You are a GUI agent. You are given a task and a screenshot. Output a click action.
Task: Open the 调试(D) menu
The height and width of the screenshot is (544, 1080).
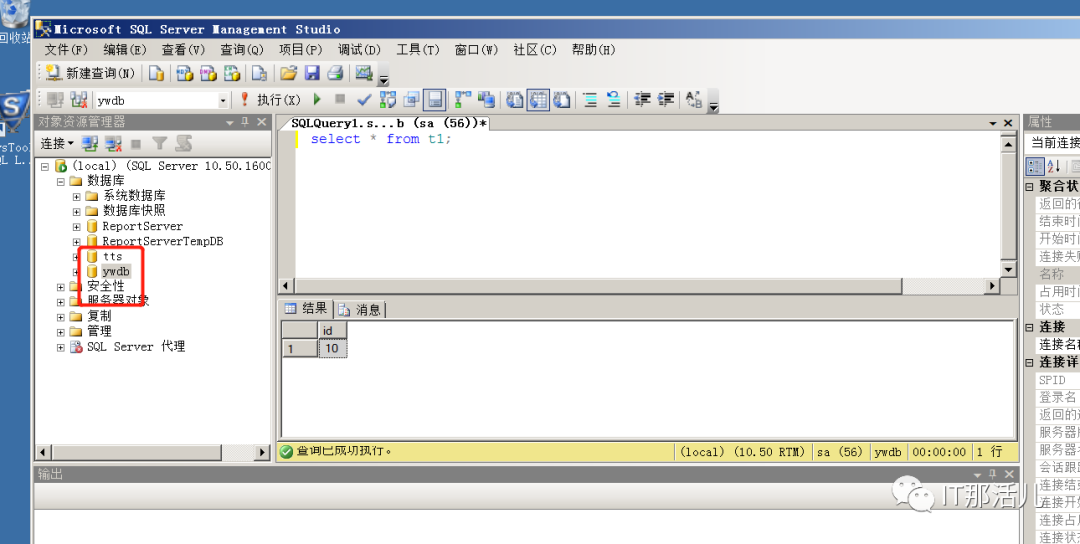click(359, 50)
